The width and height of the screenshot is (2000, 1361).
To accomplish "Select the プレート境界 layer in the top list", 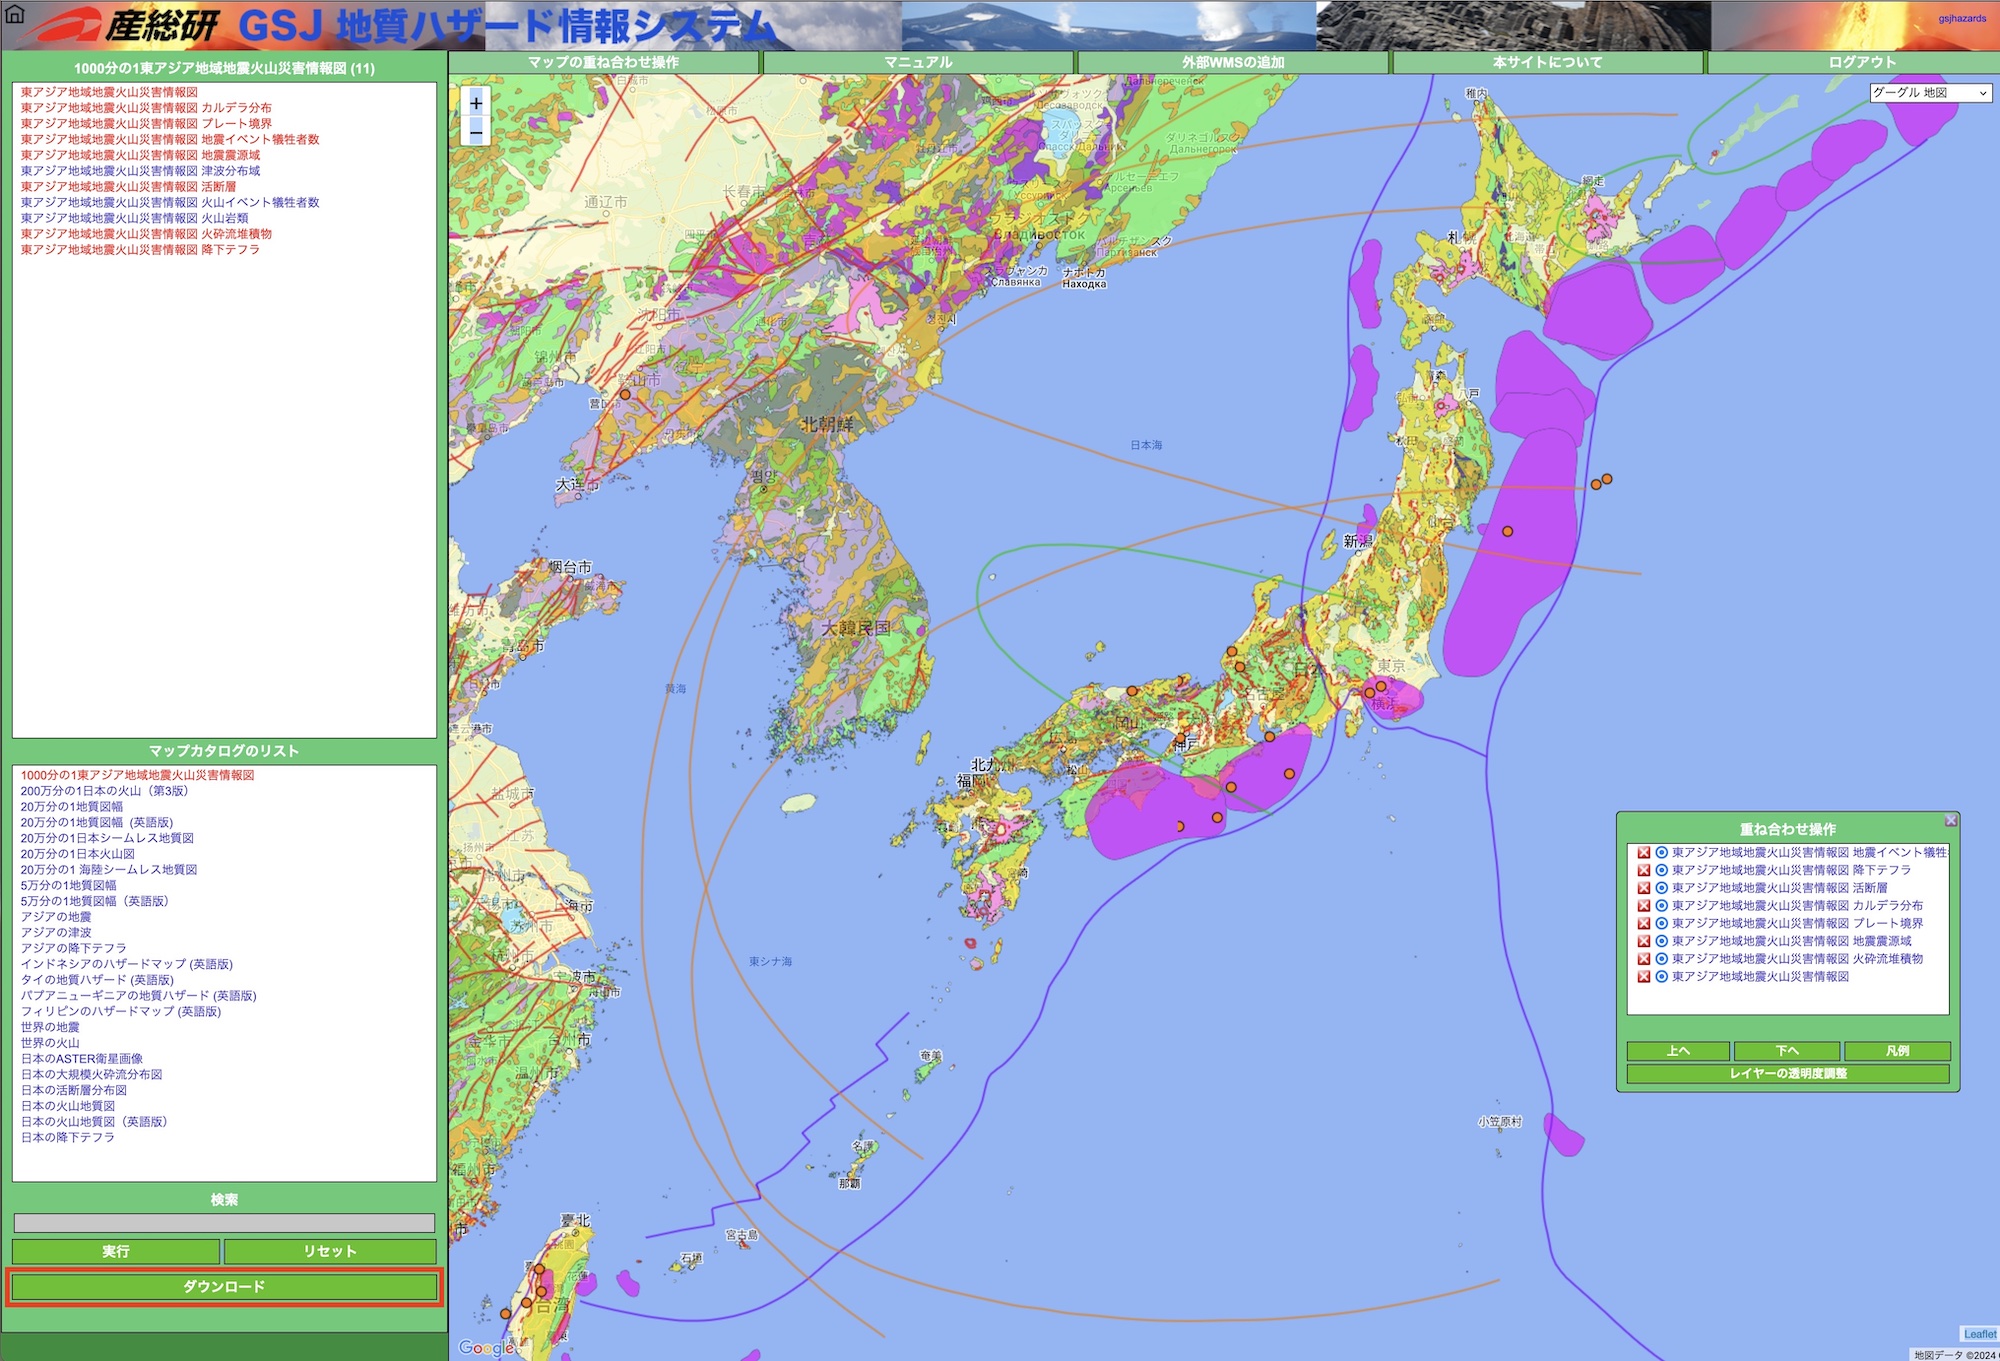I will [146, 124].
